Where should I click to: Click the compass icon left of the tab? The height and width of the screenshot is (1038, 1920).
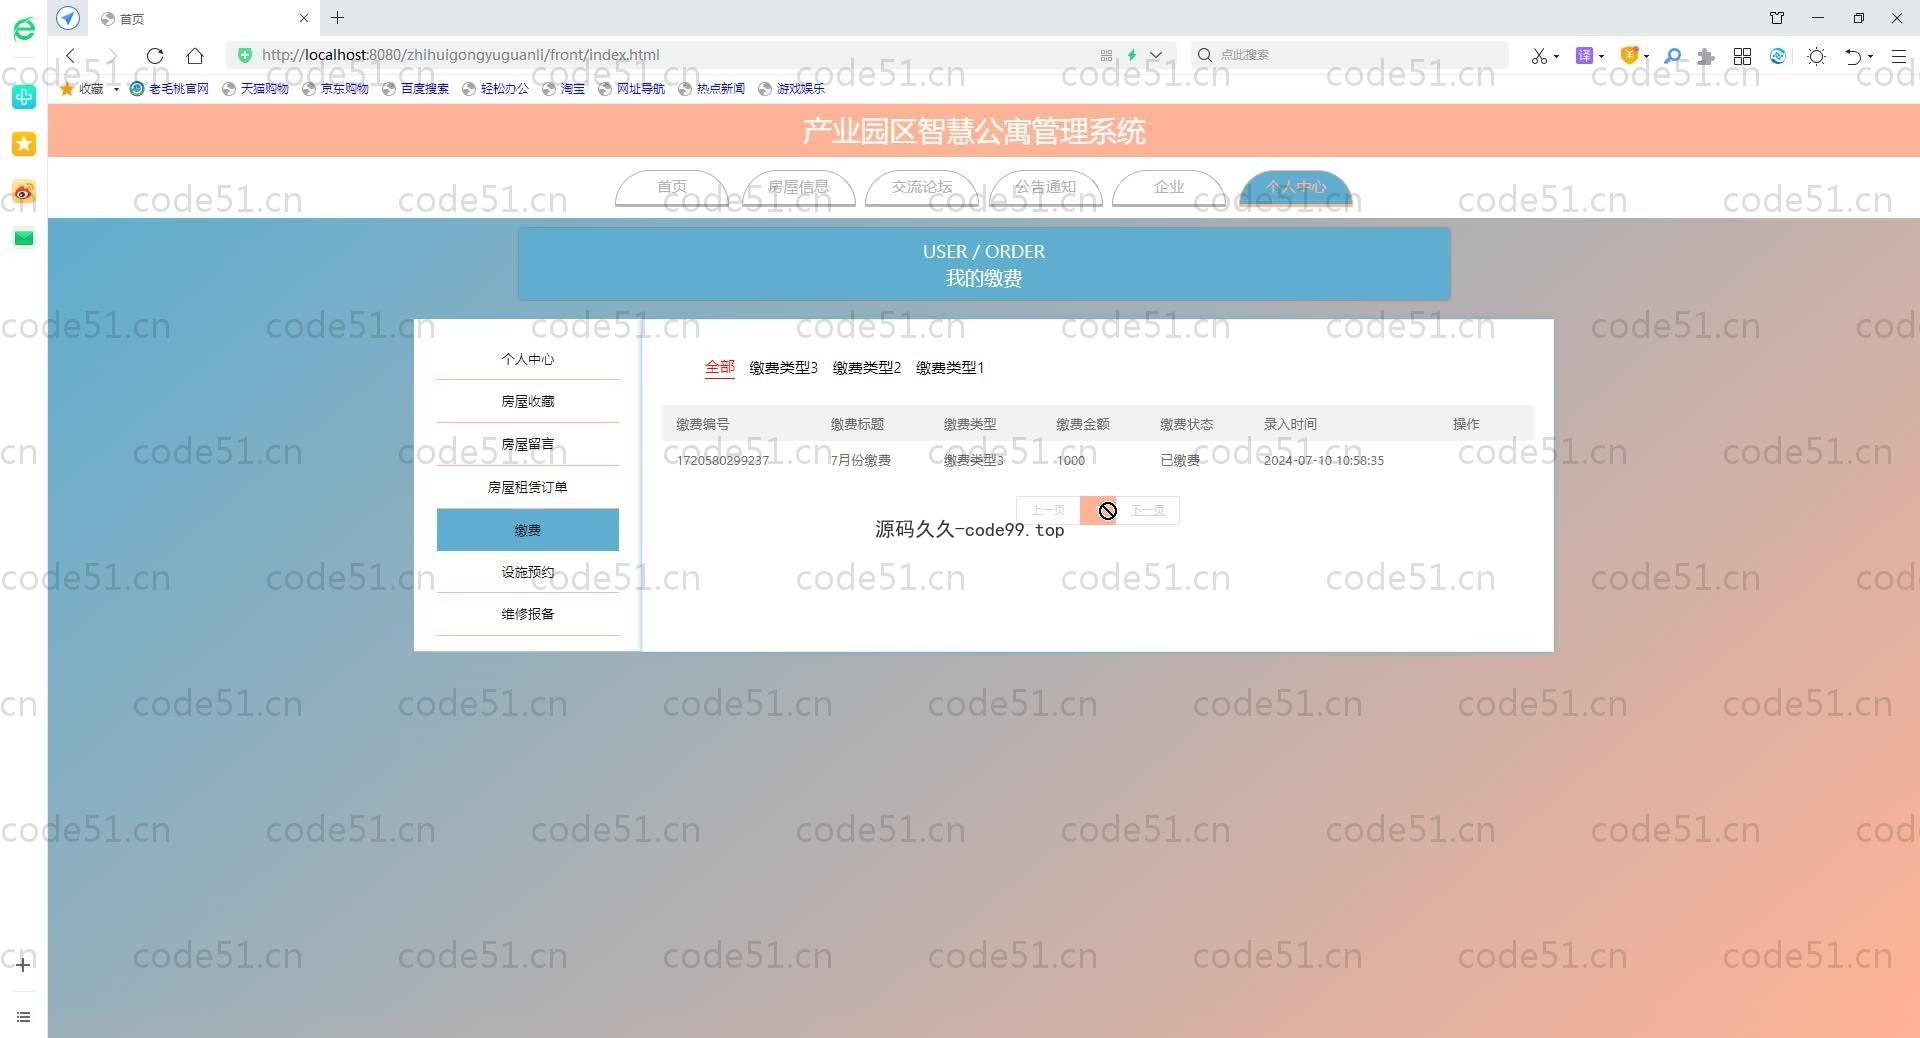(68, 18)
